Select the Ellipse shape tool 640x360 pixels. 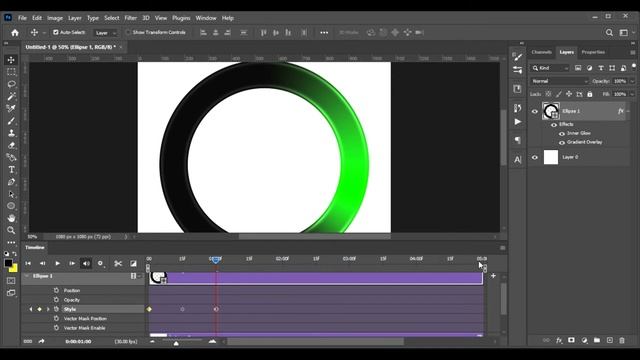click(x=11, y=206)
